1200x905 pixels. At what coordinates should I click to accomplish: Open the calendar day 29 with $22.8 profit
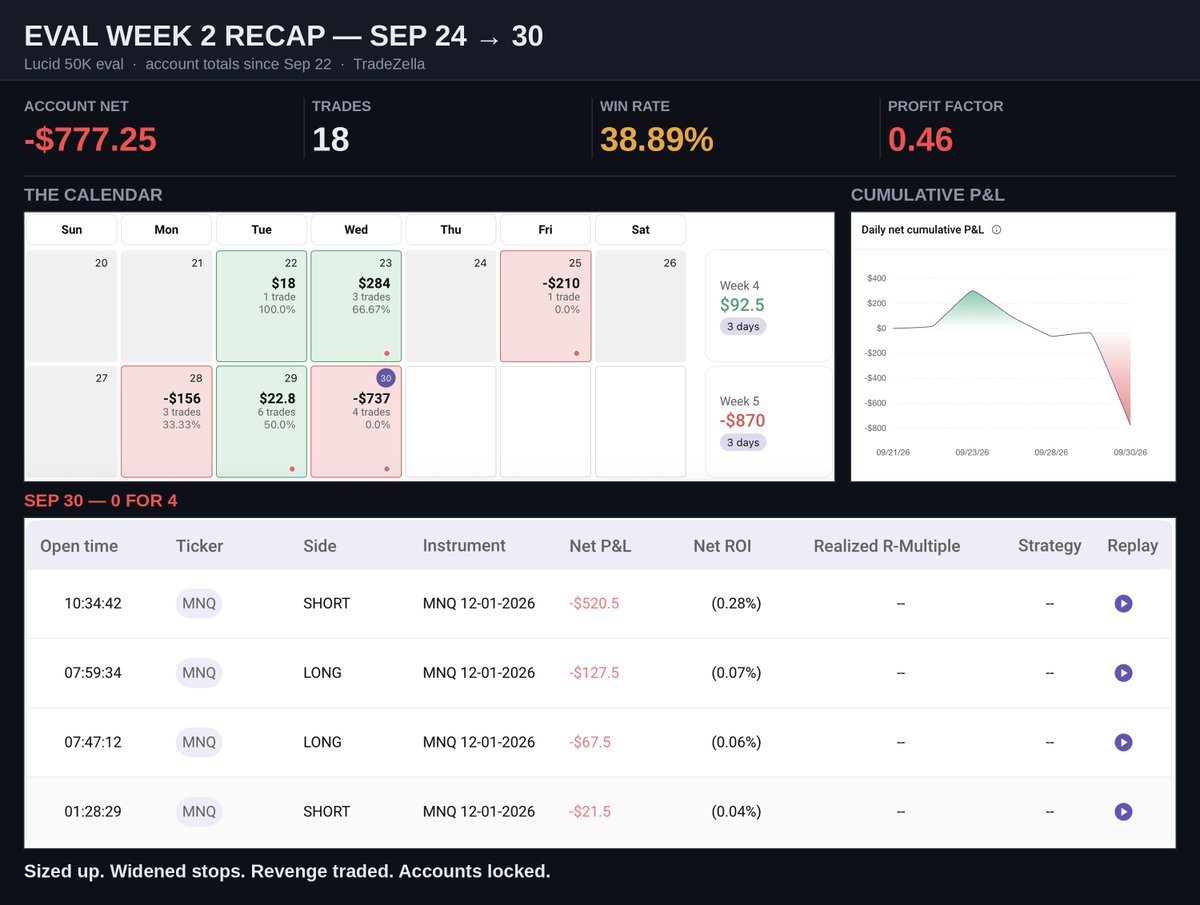coord(261,421)
